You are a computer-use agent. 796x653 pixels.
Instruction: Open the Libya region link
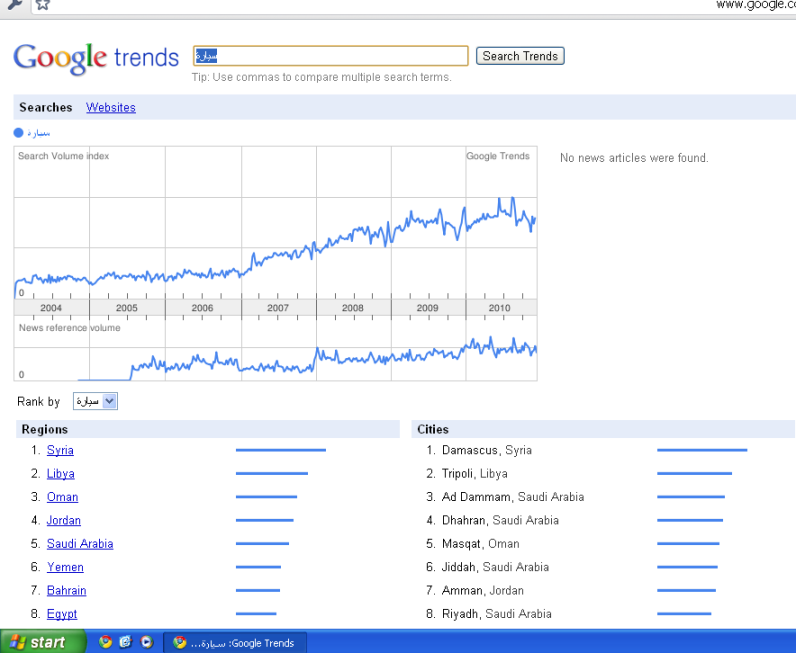pos(60,474)
